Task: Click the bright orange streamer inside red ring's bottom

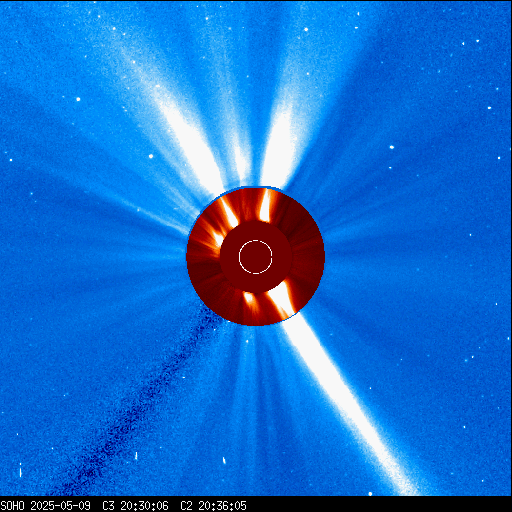Action: tap(249, 300)
